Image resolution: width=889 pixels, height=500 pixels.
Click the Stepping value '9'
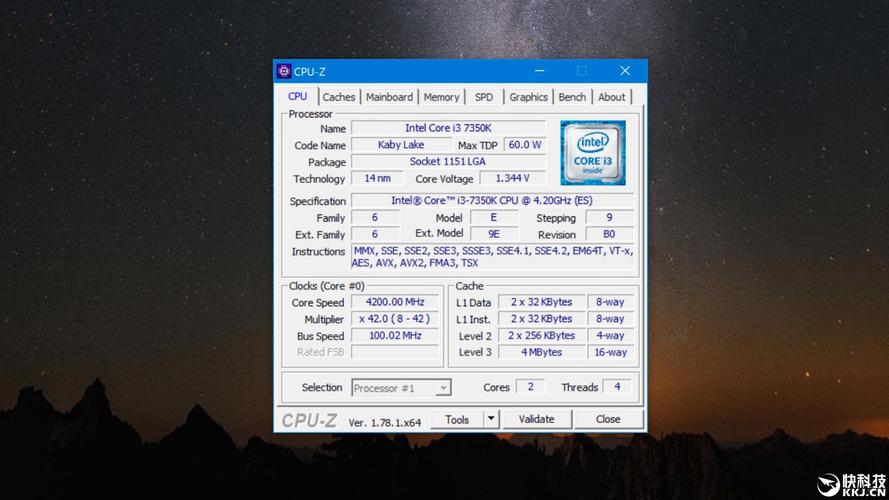tap(609, 217)
